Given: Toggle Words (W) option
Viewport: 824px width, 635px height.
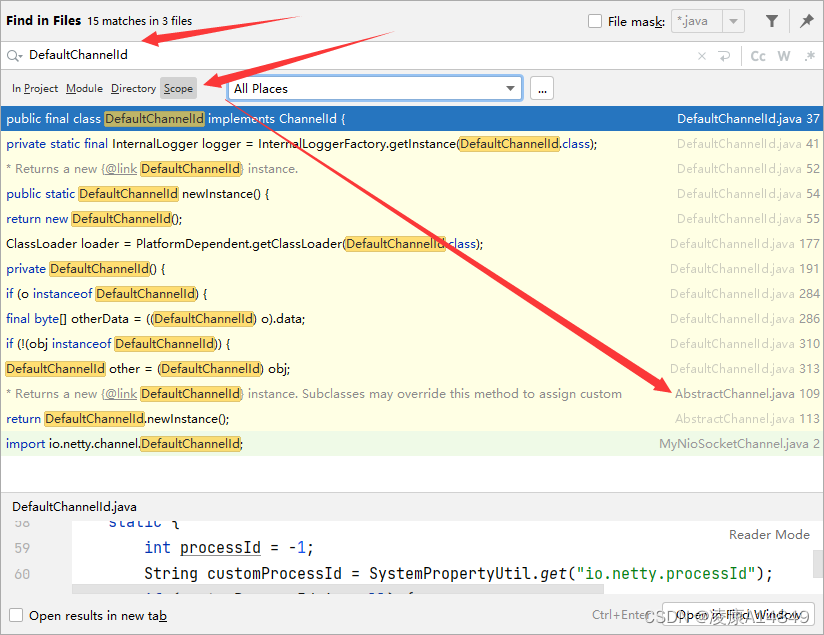Looking at the screenshot, I should (x=784, y=56).
